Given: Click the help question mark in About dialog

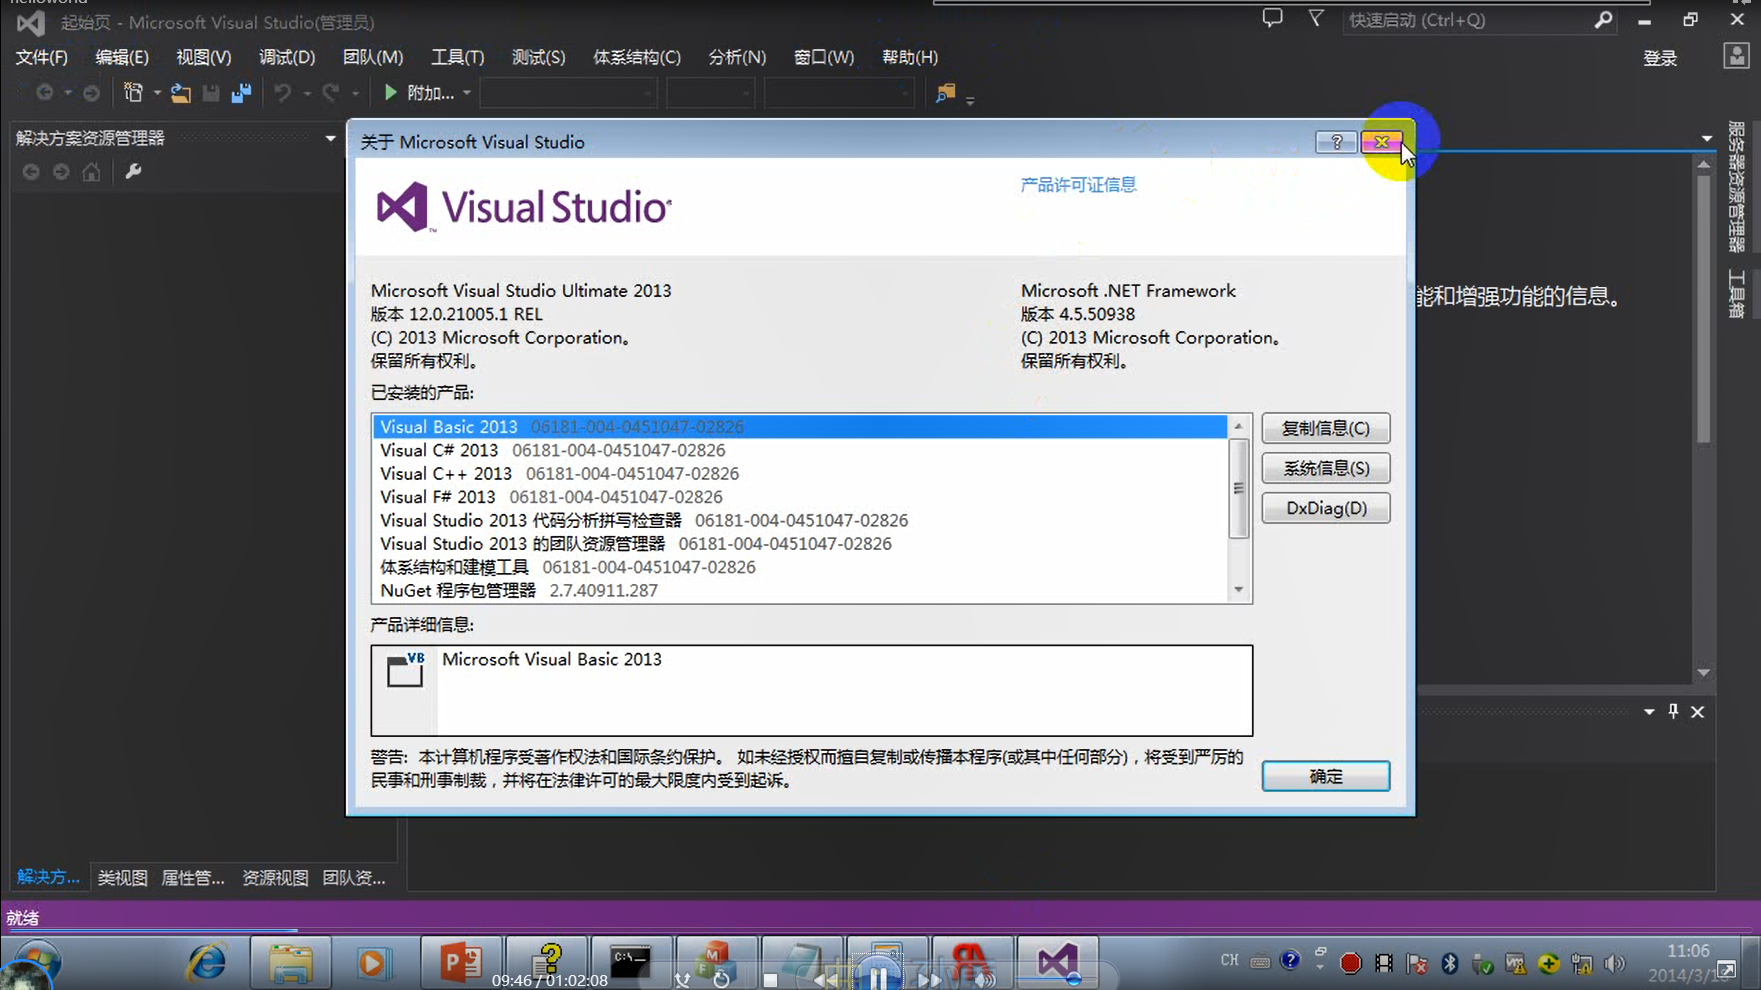Looking at the screenshot, I should (x=1336, y=142).
